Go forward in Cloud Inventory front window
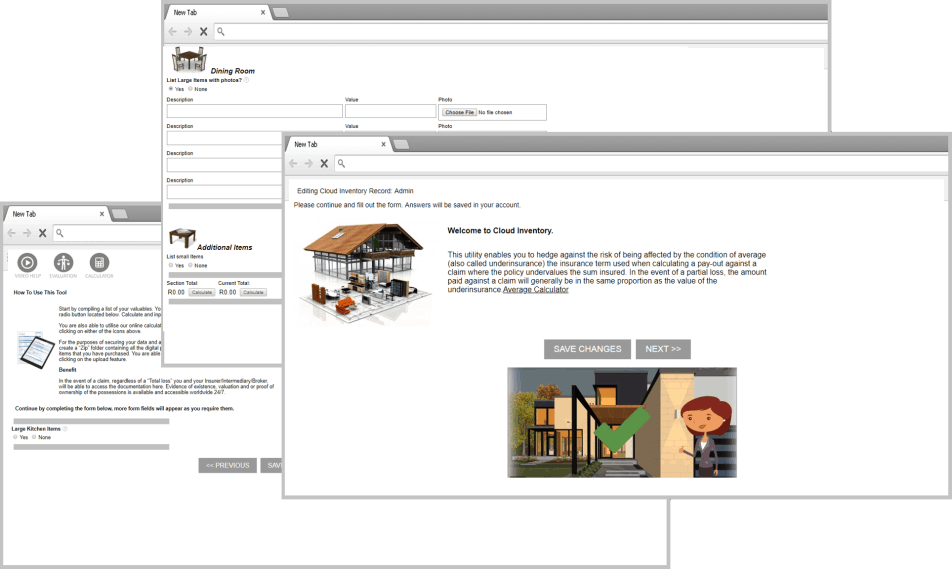 coord(308,163)
